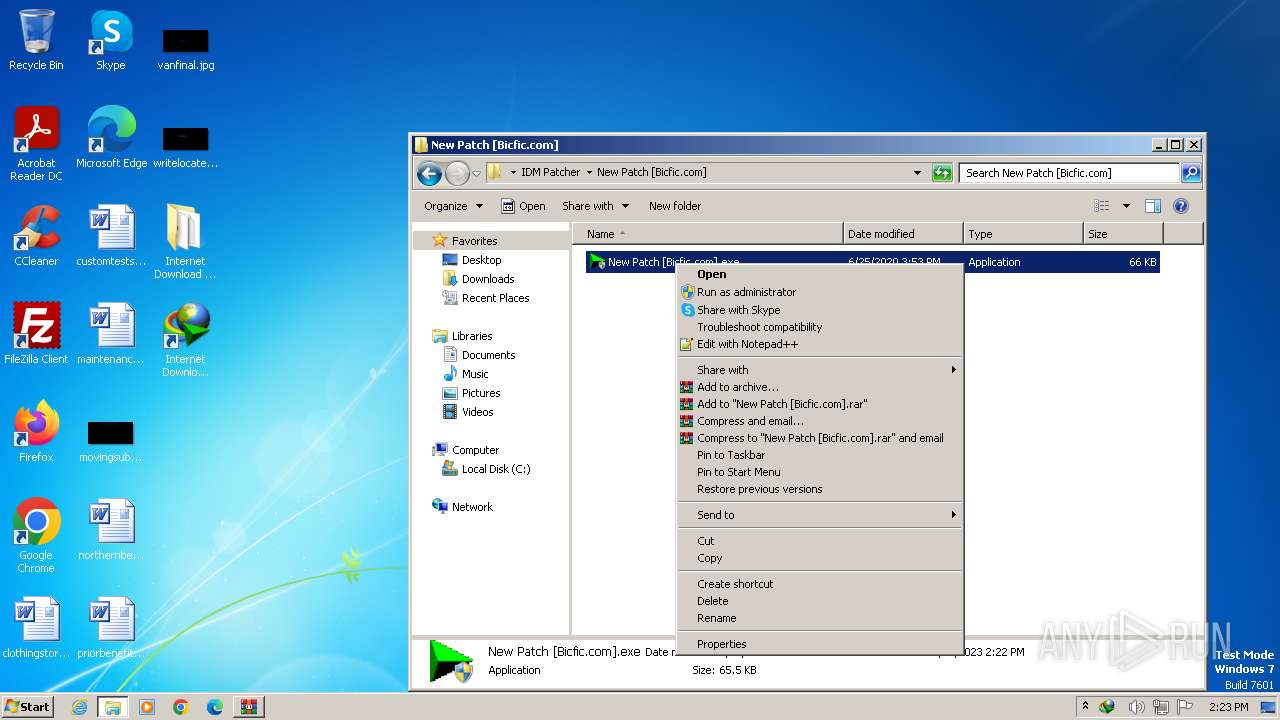Open the Firefox desktop shortcut
Screen dimensions: 1280x720
pos(36,432)
